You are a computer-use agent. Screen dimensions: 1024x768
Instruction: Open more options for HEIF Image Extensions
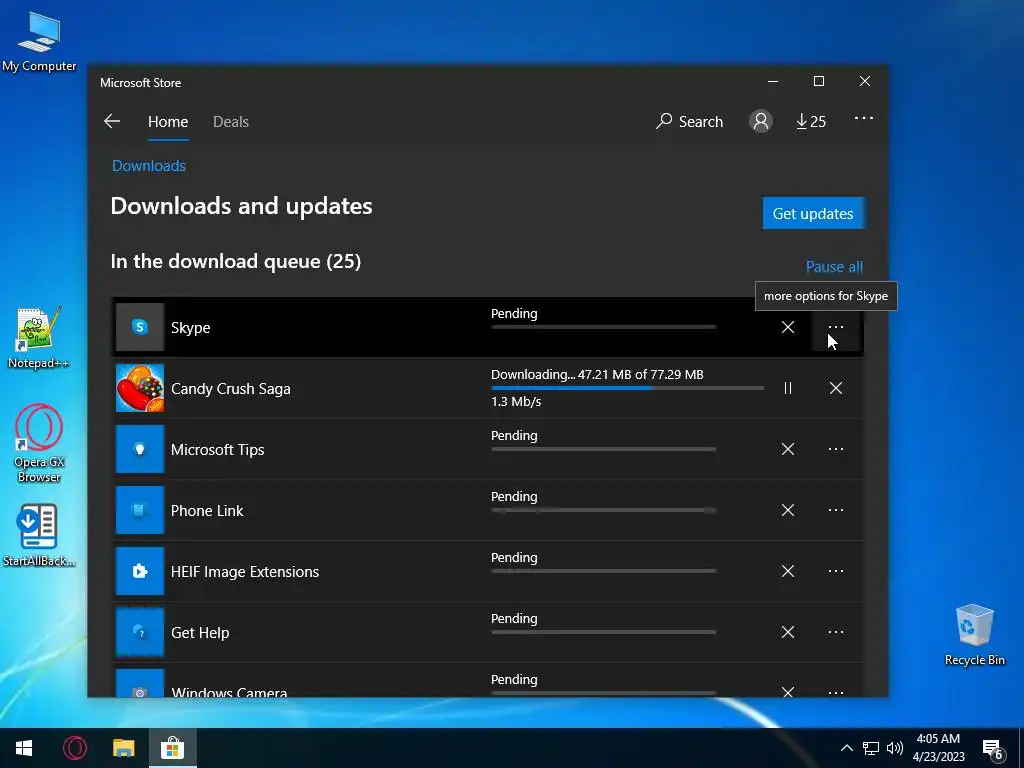[836, 571]
